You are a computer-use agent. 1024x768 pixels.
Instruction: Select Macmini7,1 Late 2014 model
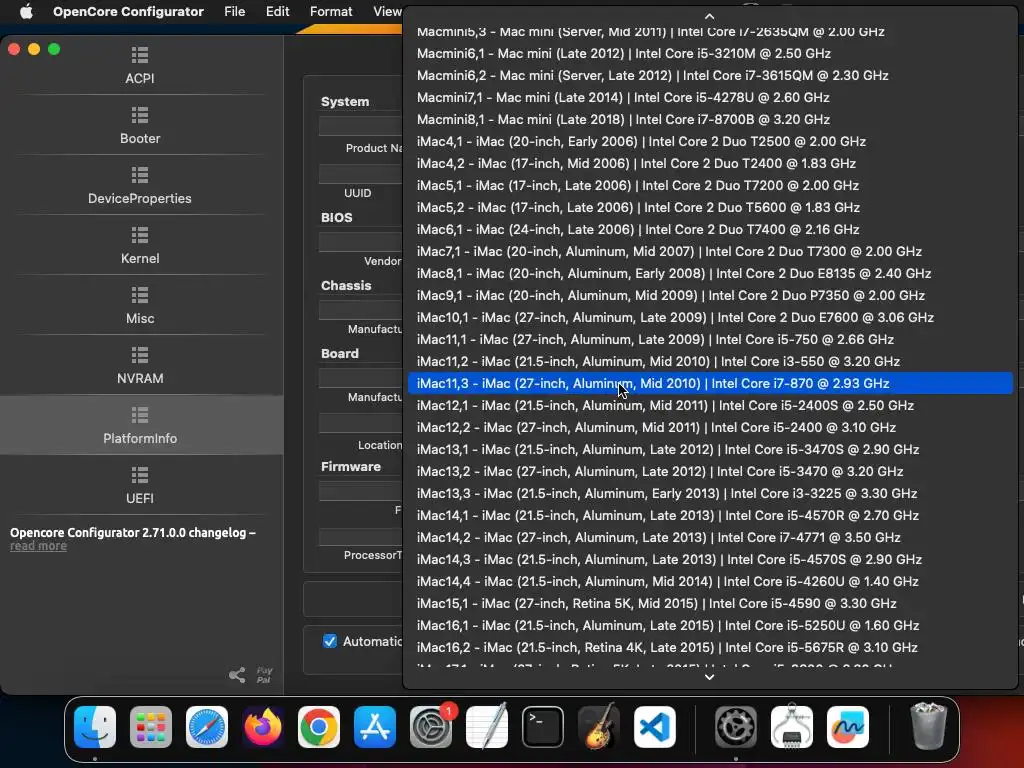click(x=710, y=97)
